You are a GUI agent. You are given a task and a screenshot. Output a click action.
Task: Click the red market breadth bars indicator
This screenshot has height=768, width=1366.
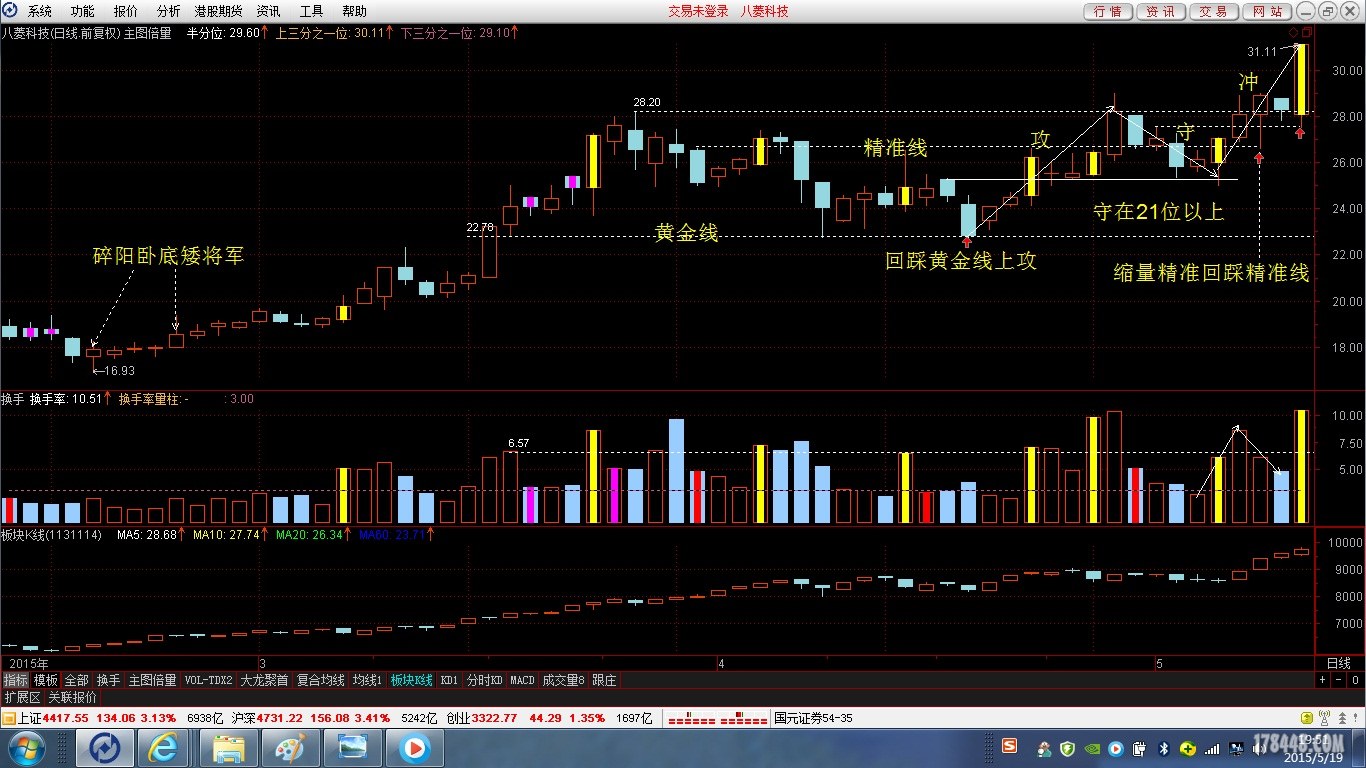[717, 718]
